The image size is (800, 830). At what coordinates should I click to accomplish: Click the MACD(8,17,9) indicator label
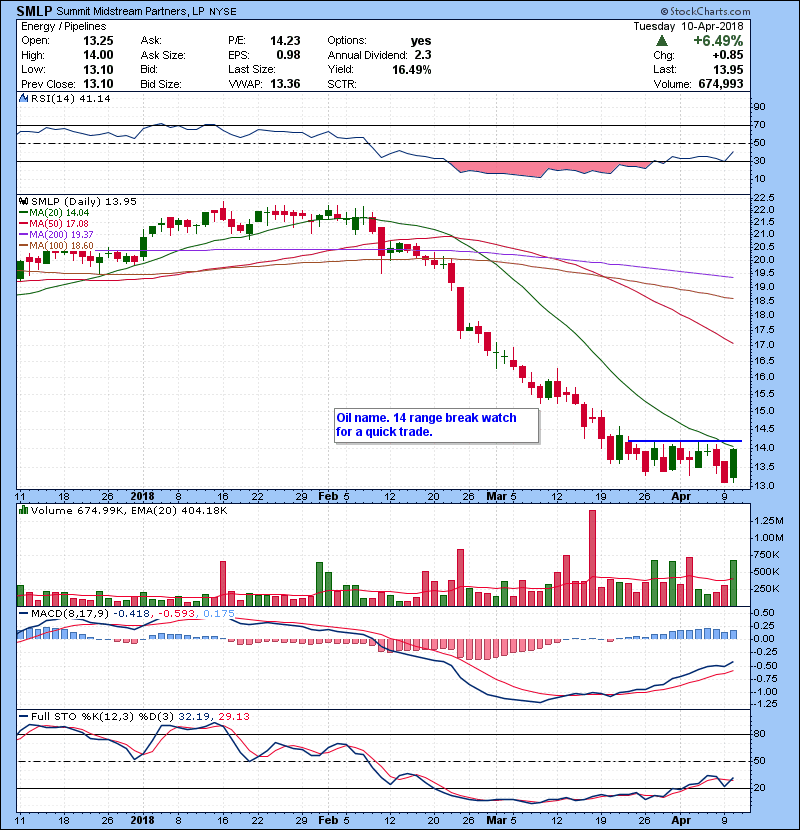(x=70, y=614)
